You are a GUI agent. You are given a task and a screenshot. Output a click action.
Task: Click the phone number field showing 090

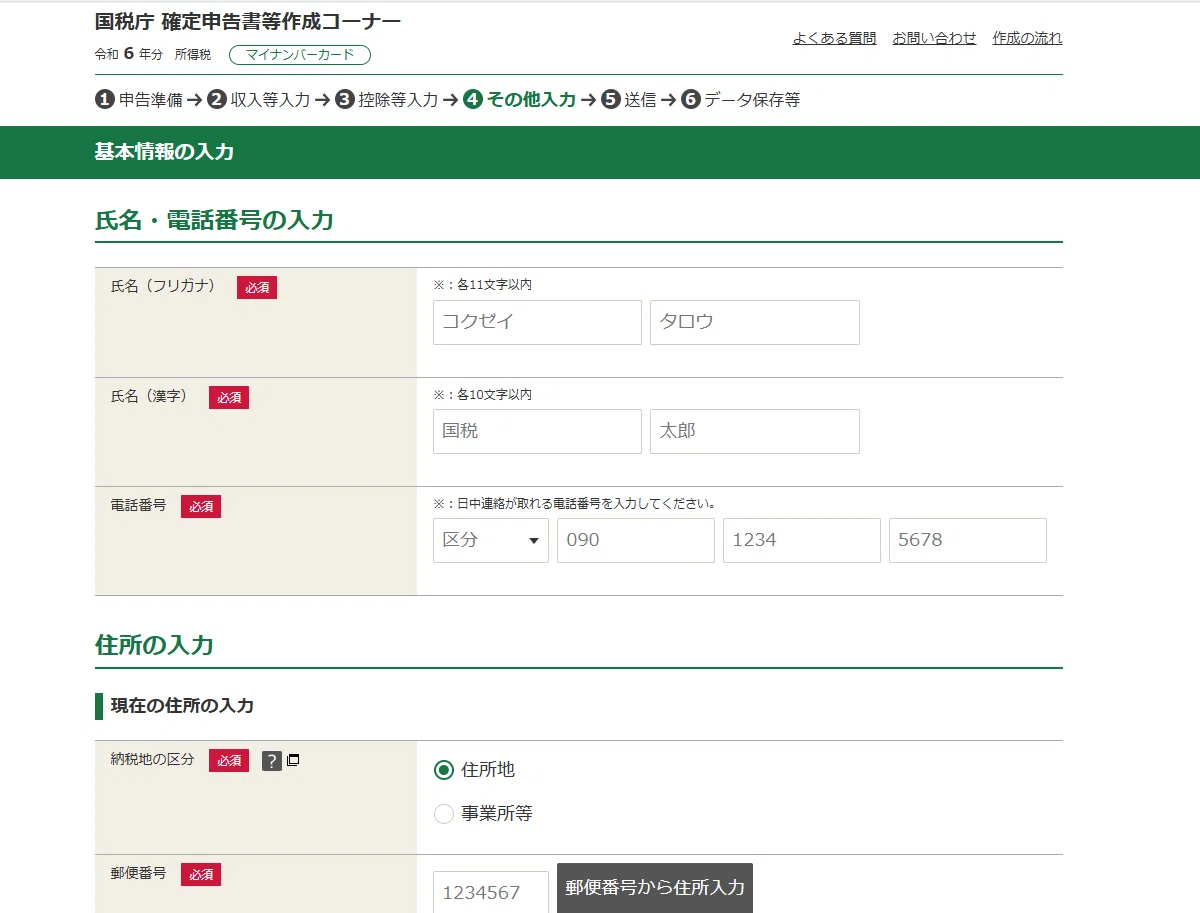[636, 540]
